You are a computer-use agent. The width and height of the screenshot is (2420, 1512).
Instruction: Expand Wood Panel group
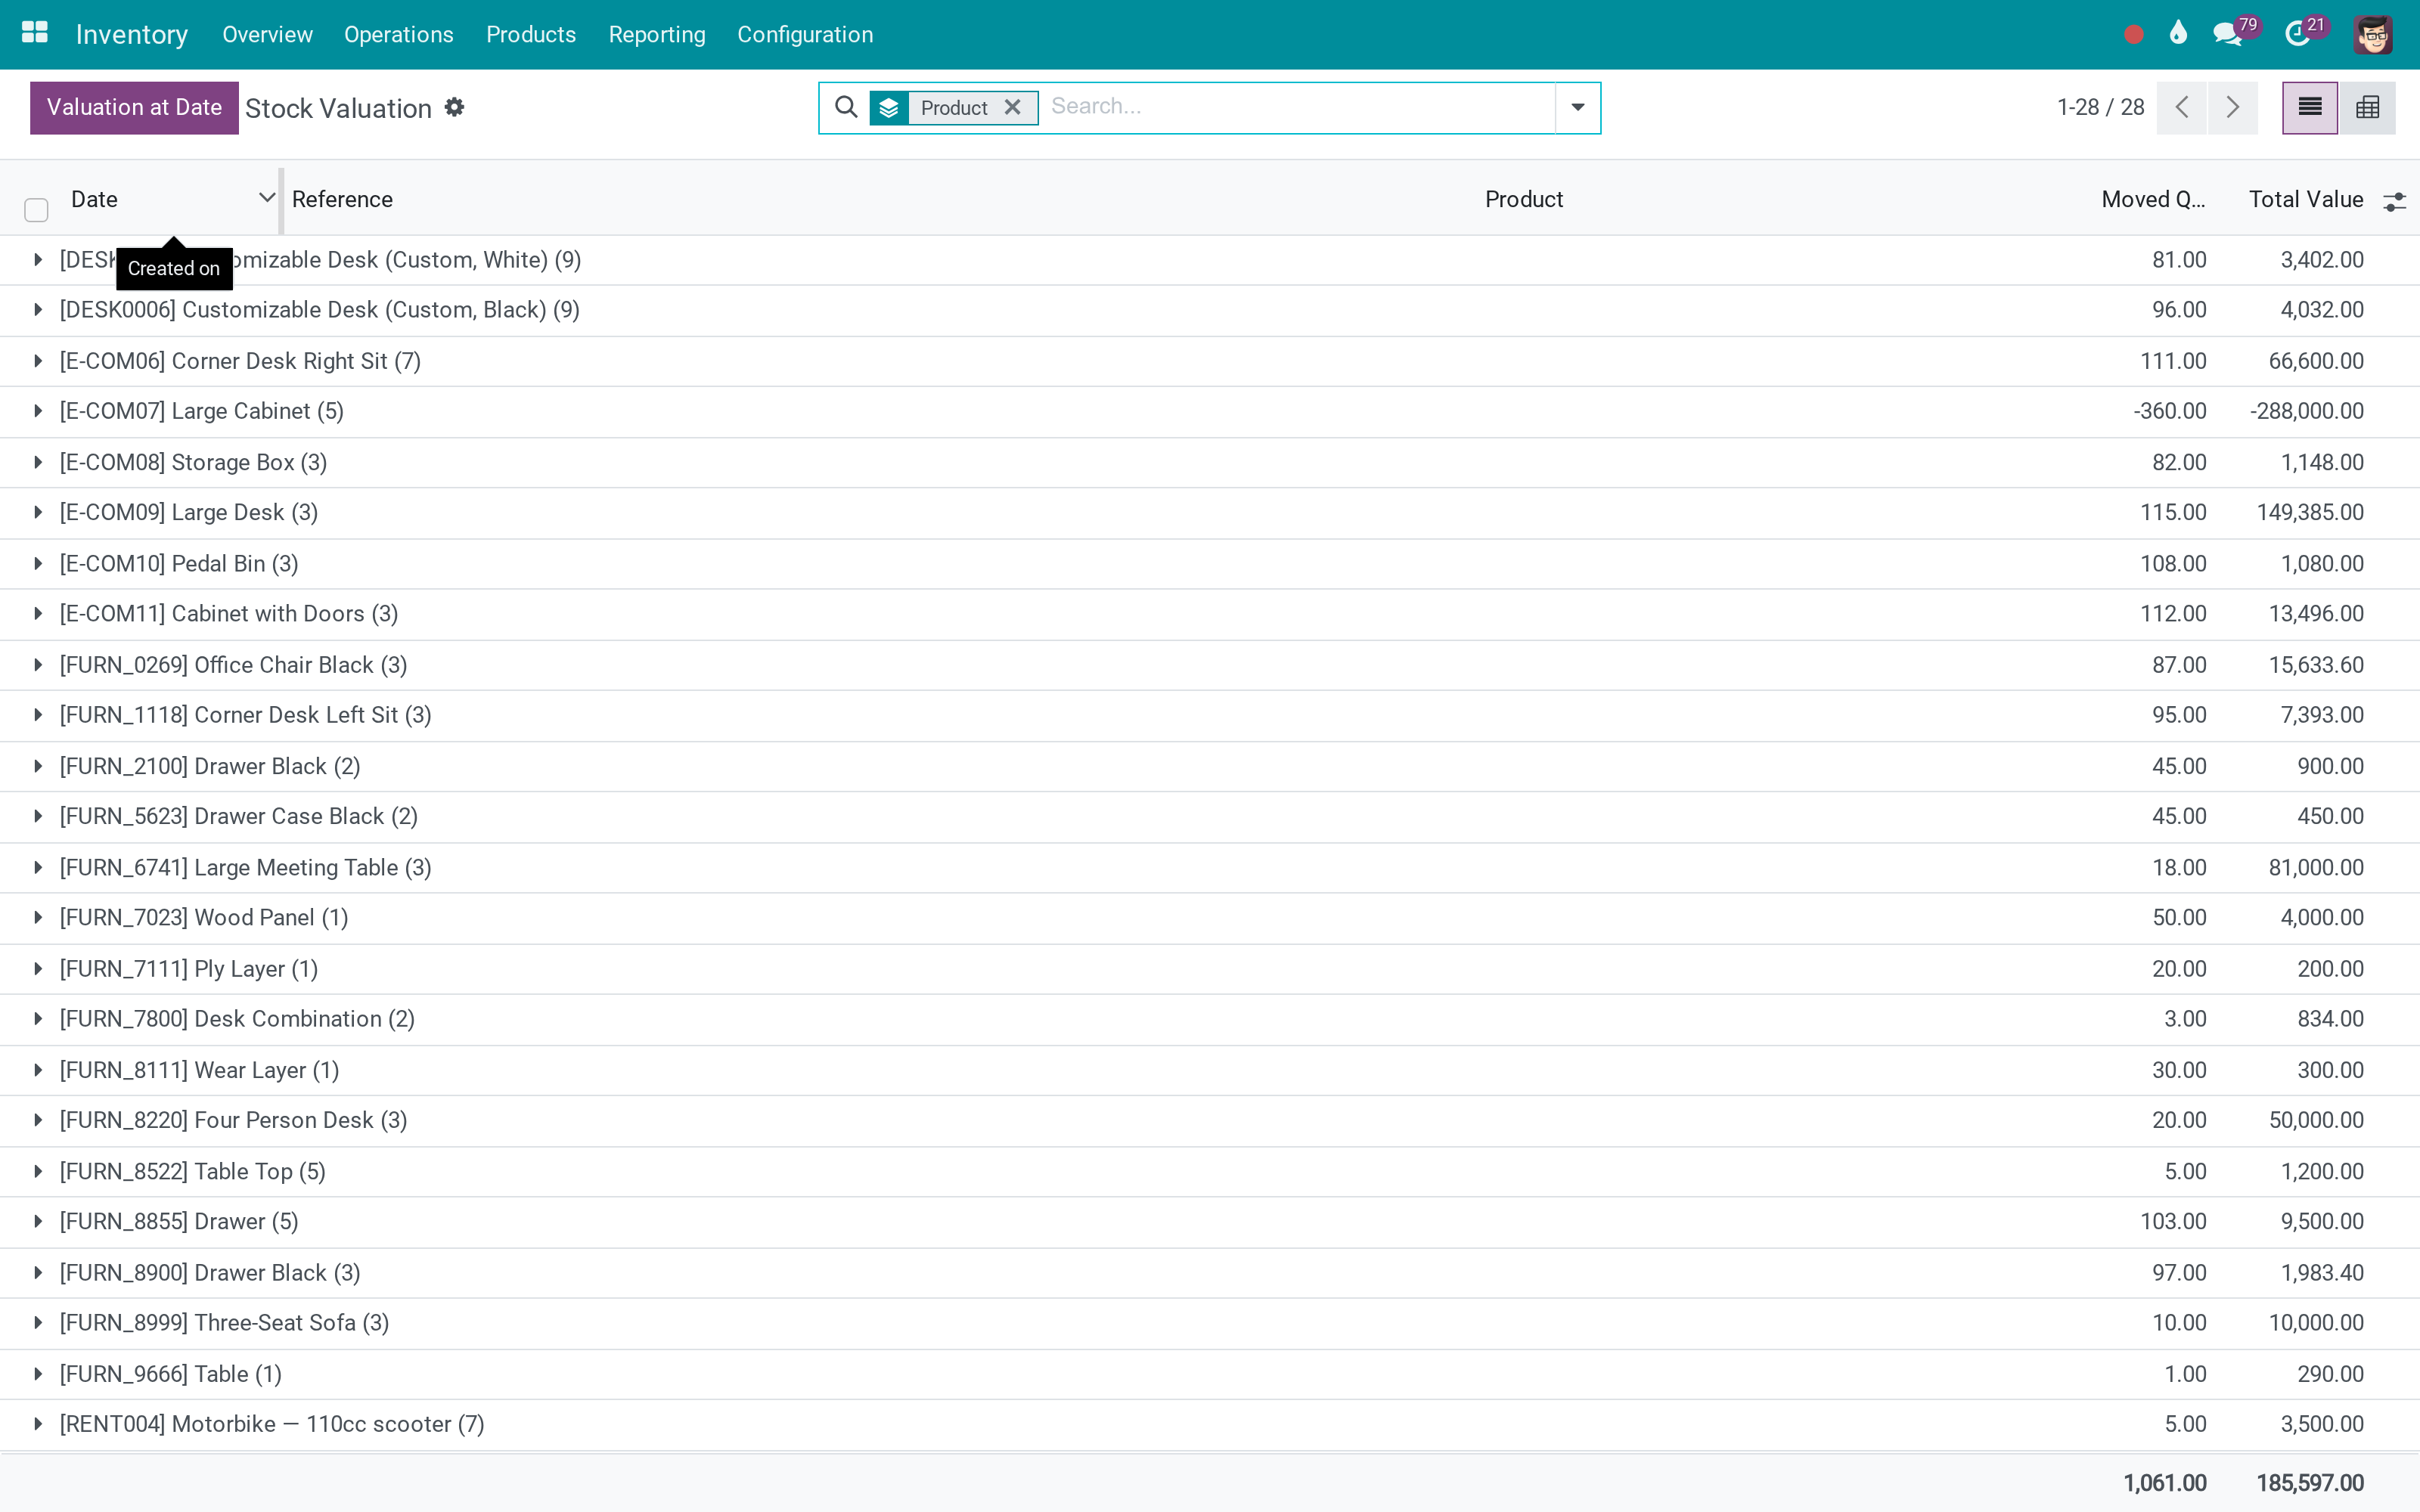[x=38, y=917]
